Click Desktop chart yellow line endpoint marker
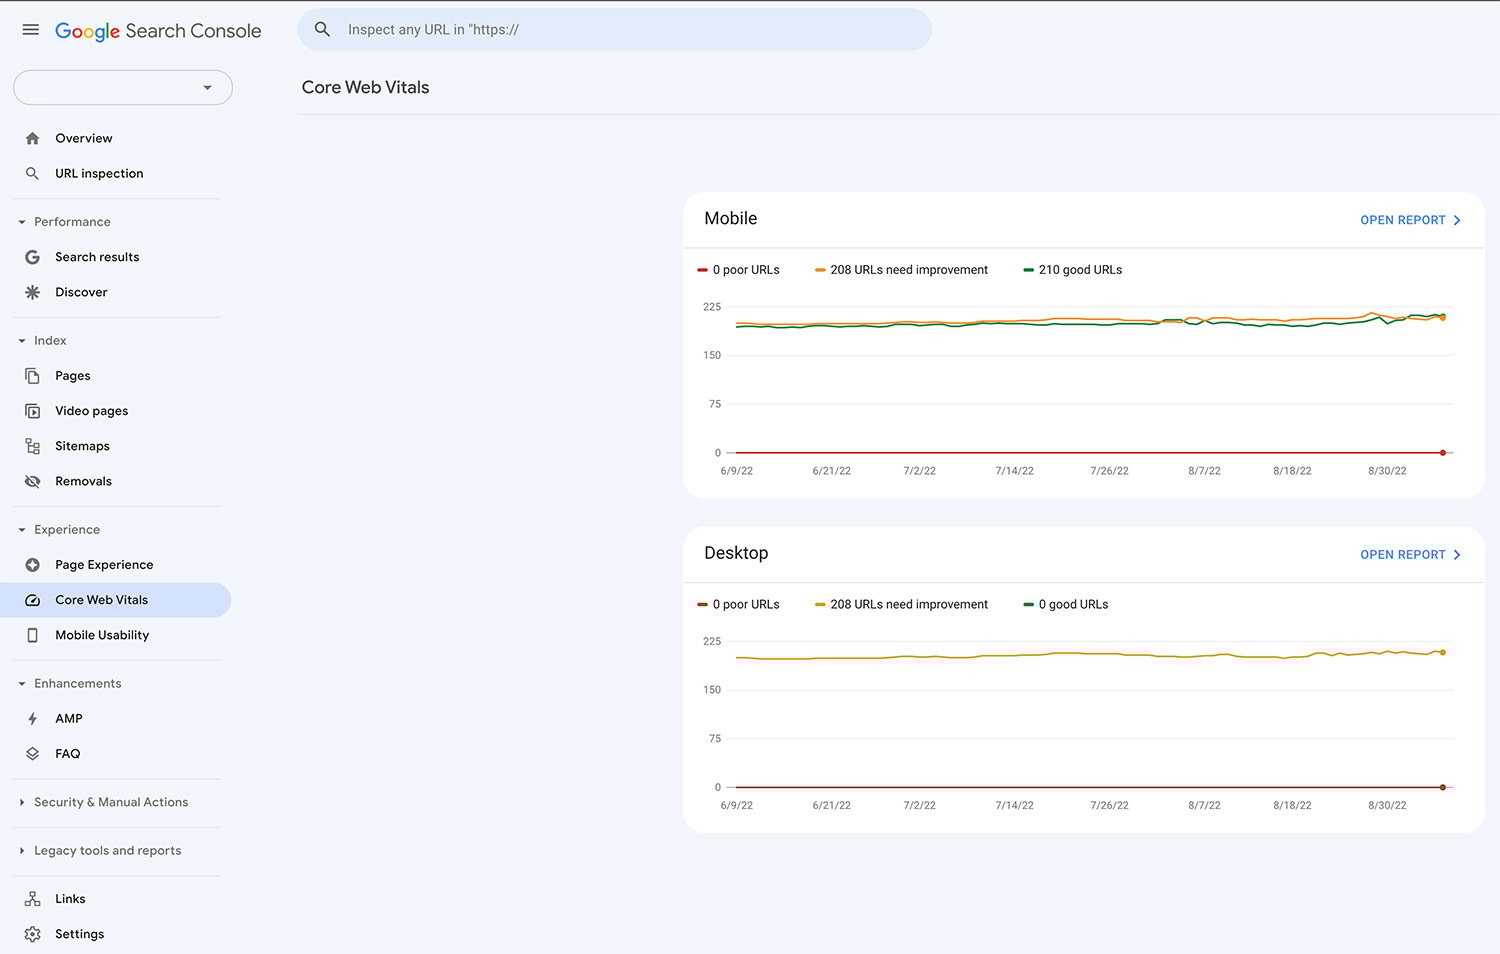The image size is (1500, 954). pos(1442,652)
